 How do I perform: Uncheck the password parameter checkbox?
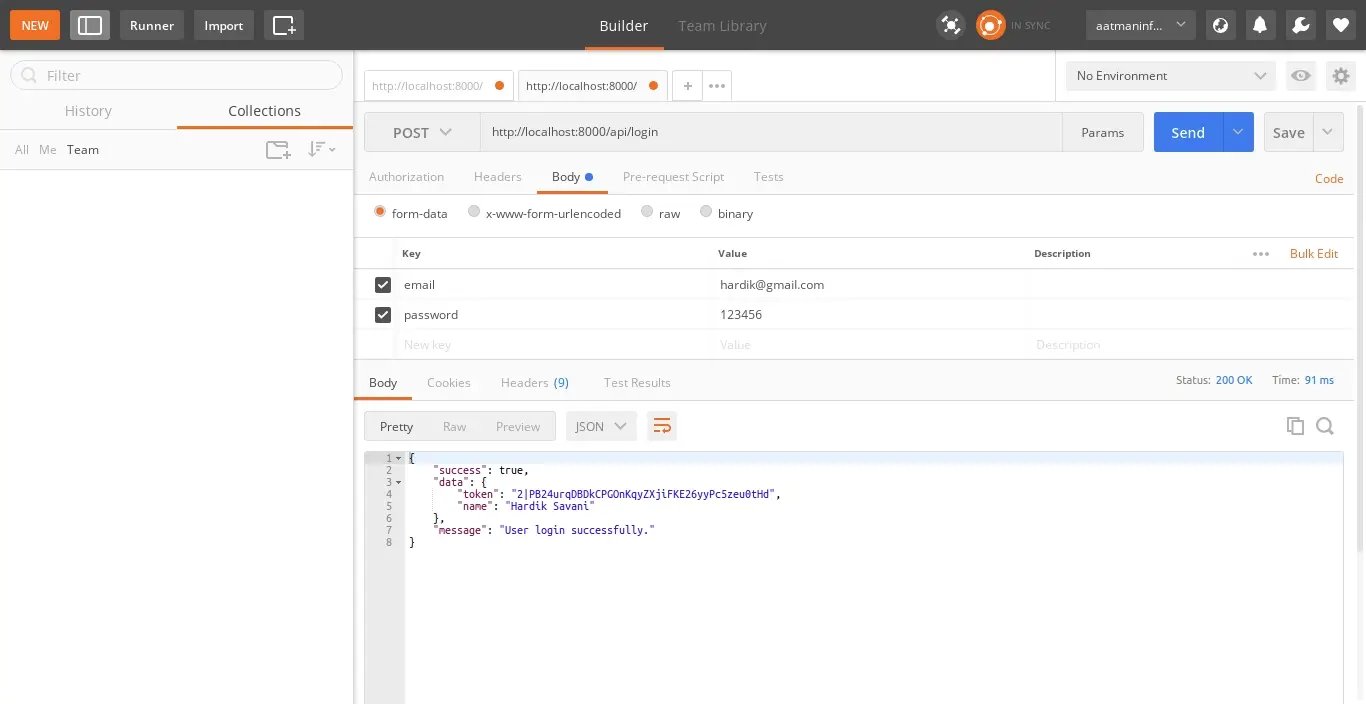[382, 315]
